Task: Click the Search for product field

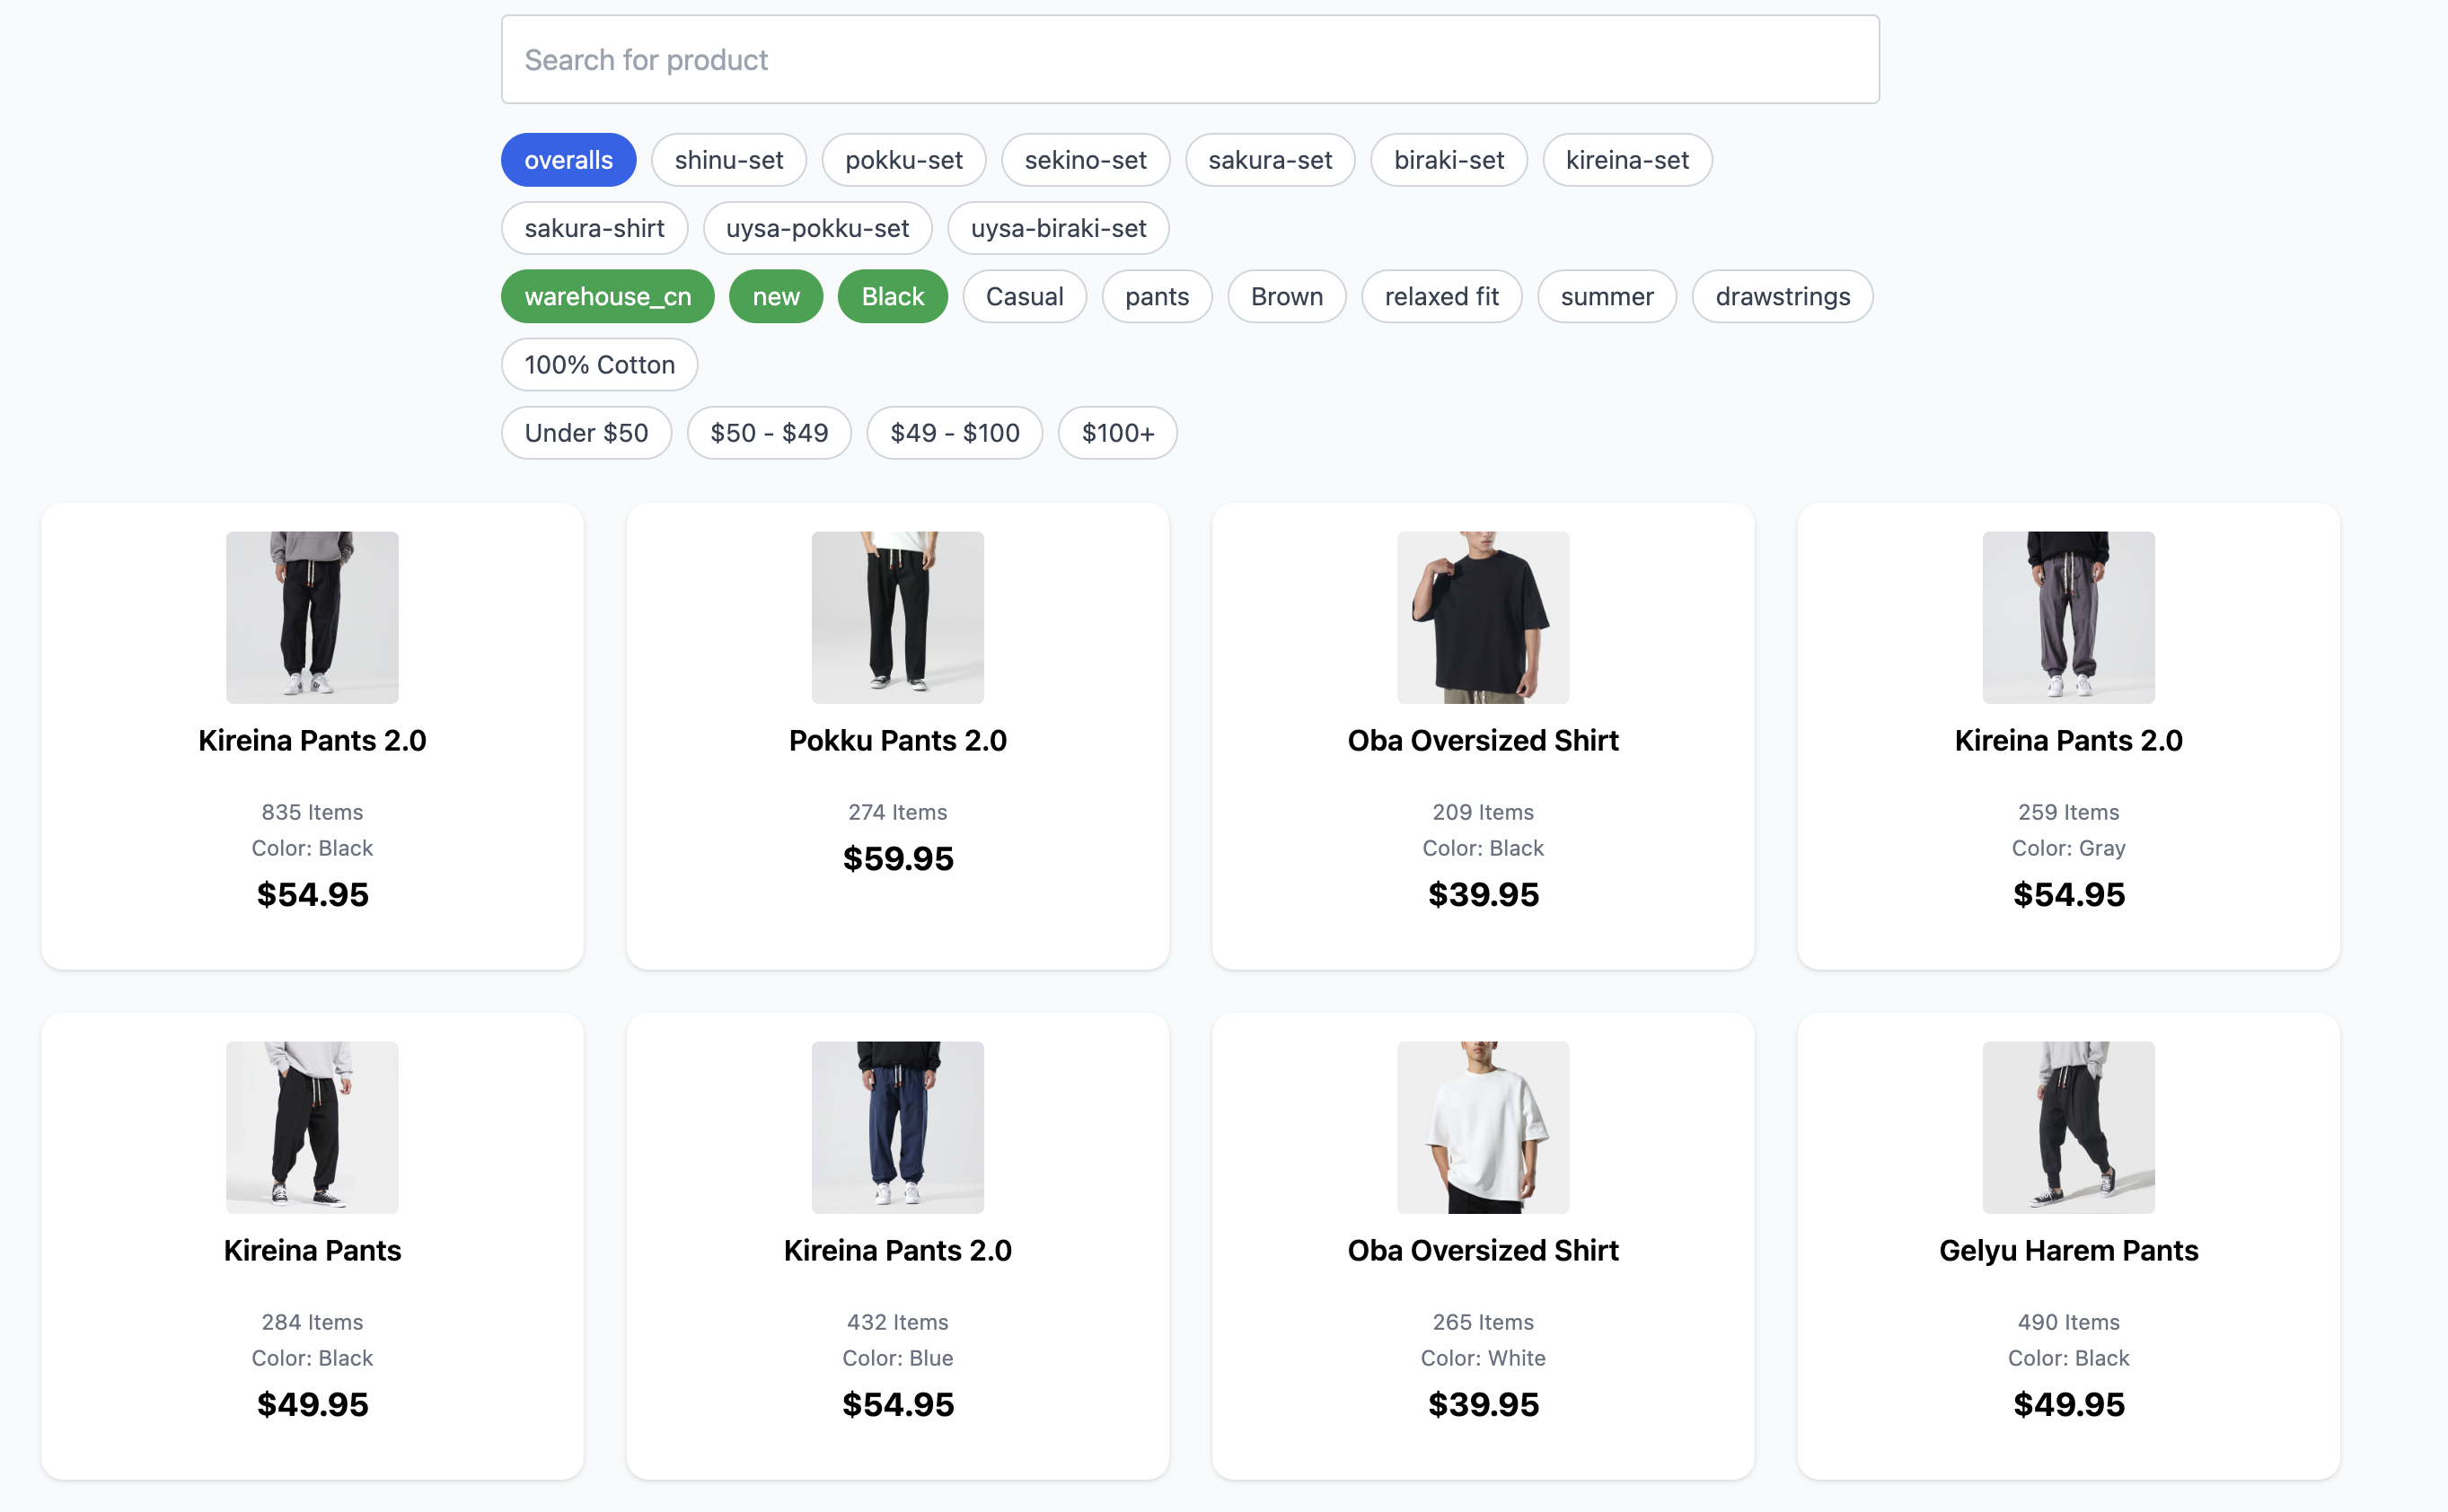Action: coord(1190,60)
